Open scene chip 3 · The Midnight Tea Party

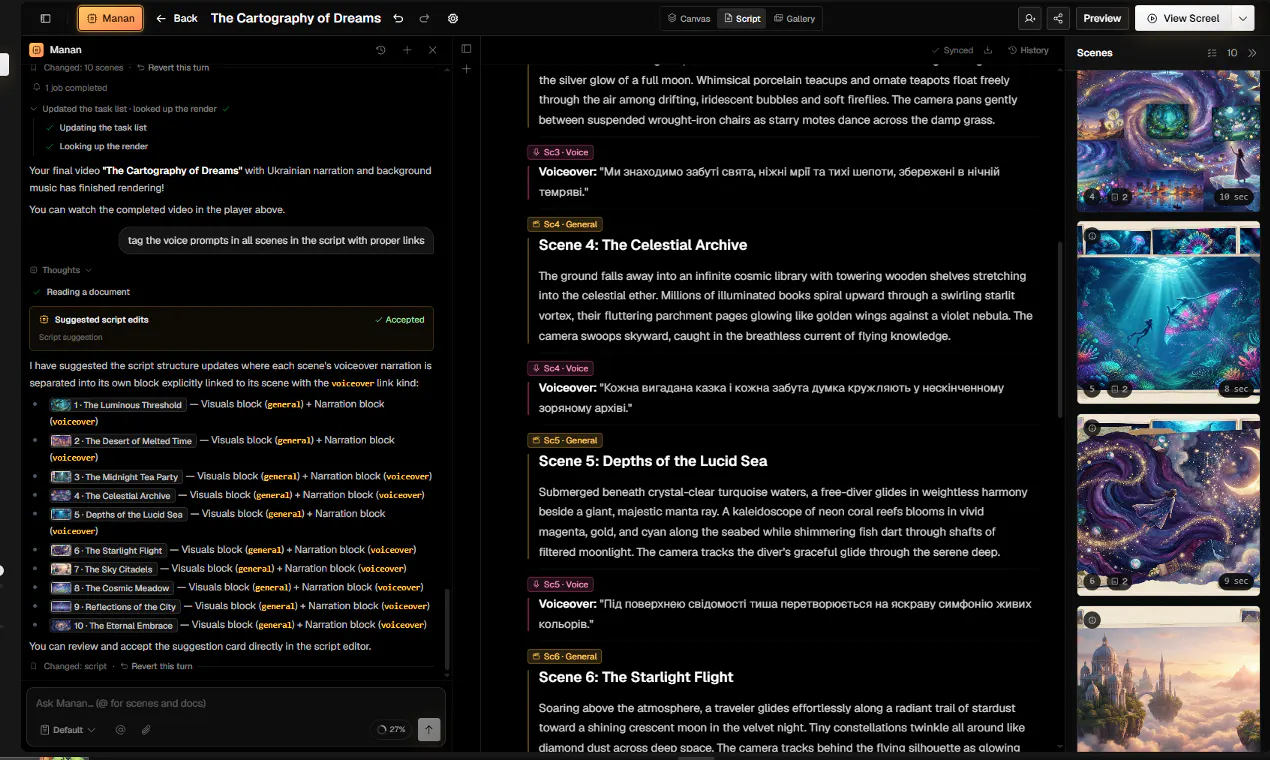tap(116, 477)
